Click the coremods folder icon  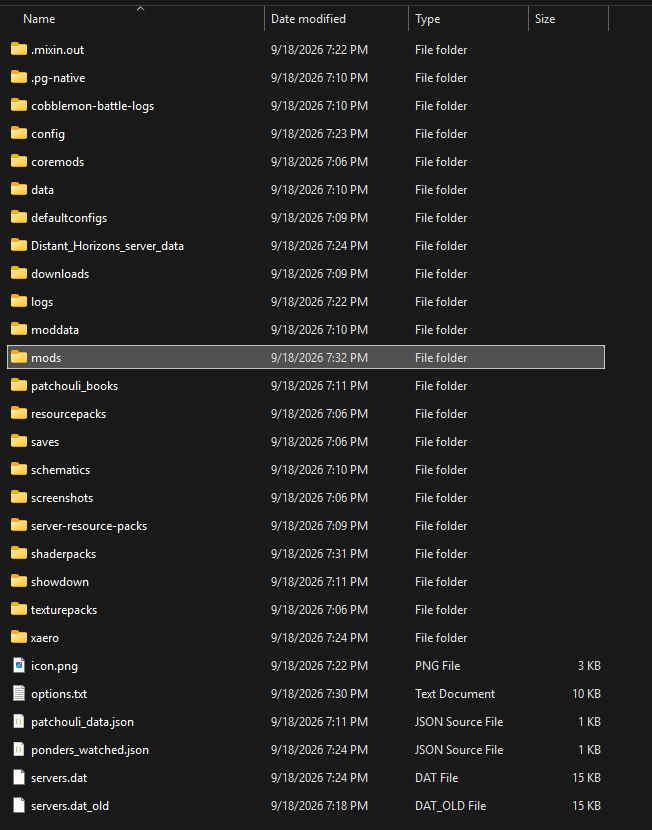click(19, 161)
